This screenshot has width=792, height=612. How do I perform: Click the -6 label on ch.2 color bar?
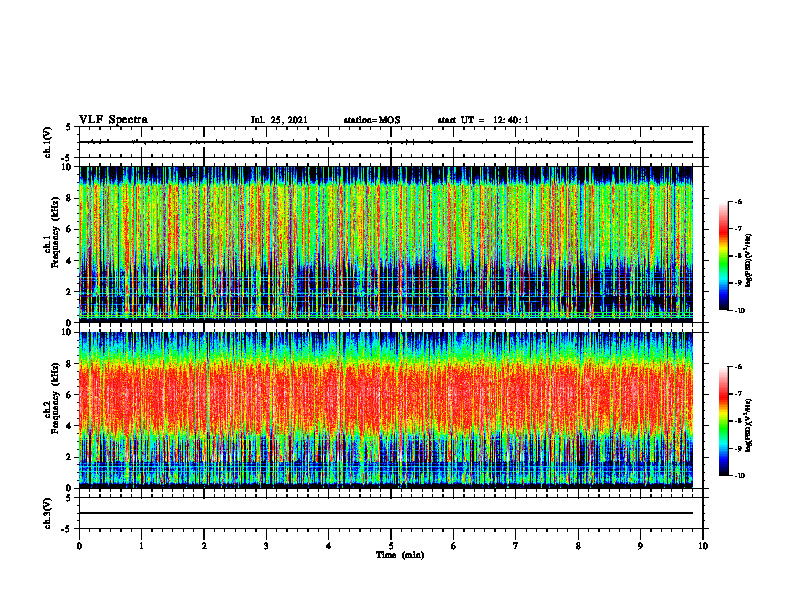pos(738,367)
